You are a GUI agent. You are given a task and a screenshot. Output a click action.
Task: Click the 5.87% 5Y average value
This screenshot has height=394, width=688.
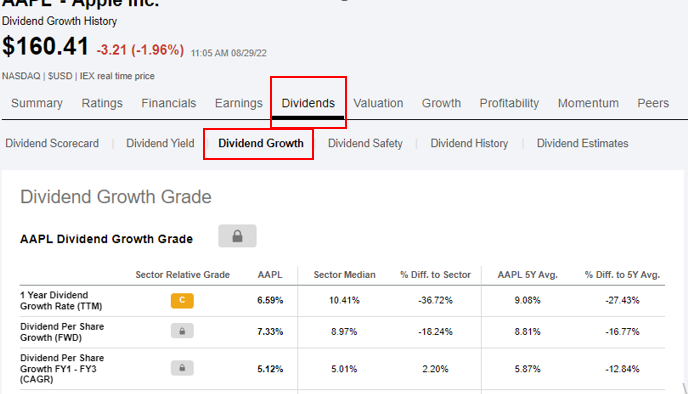[x=527, y=369]
